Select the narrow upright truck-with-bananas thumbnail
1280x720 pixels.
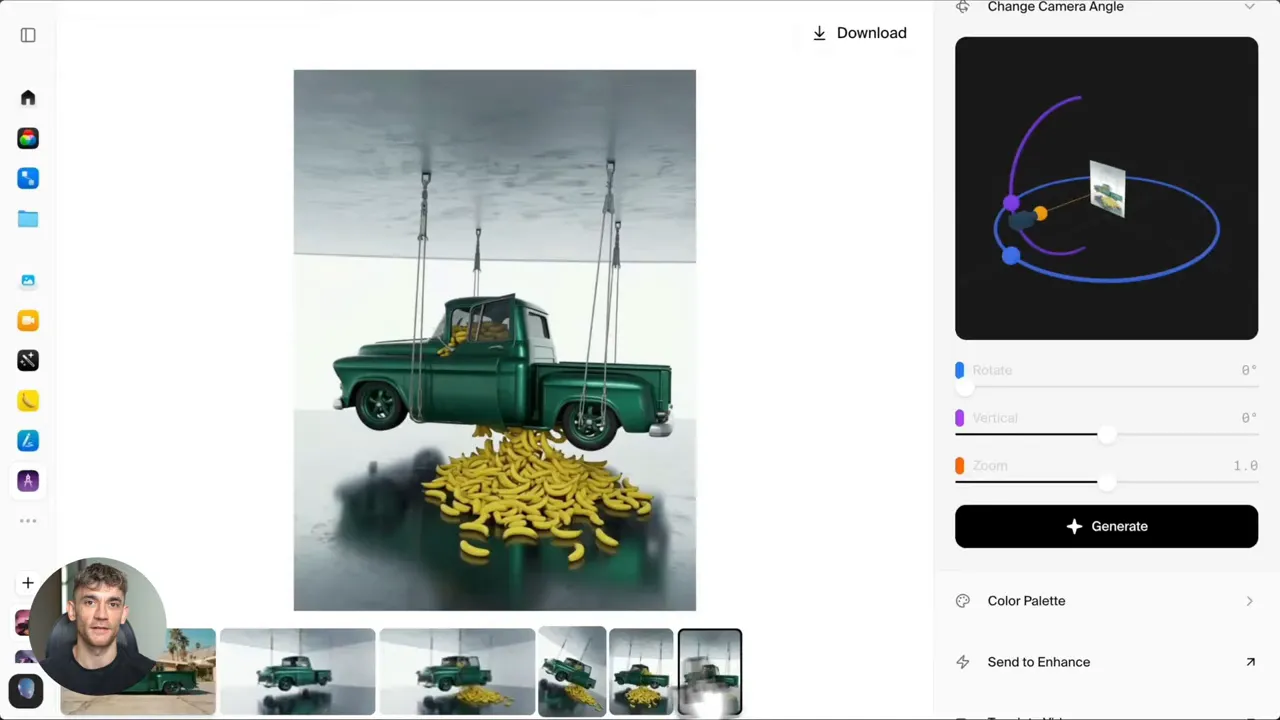point(641,672)
